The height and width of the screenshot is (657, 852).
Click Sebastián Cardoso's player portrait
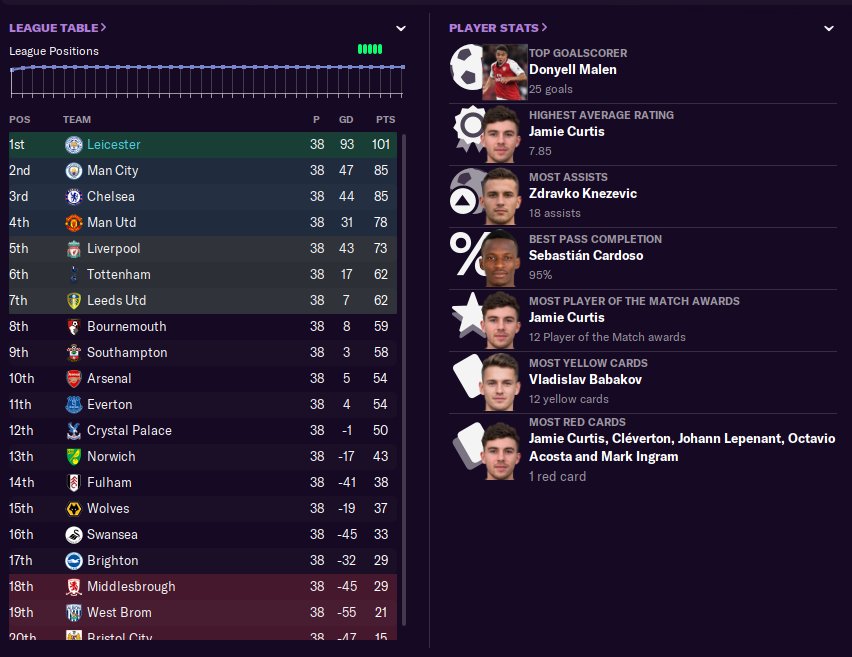504,256
